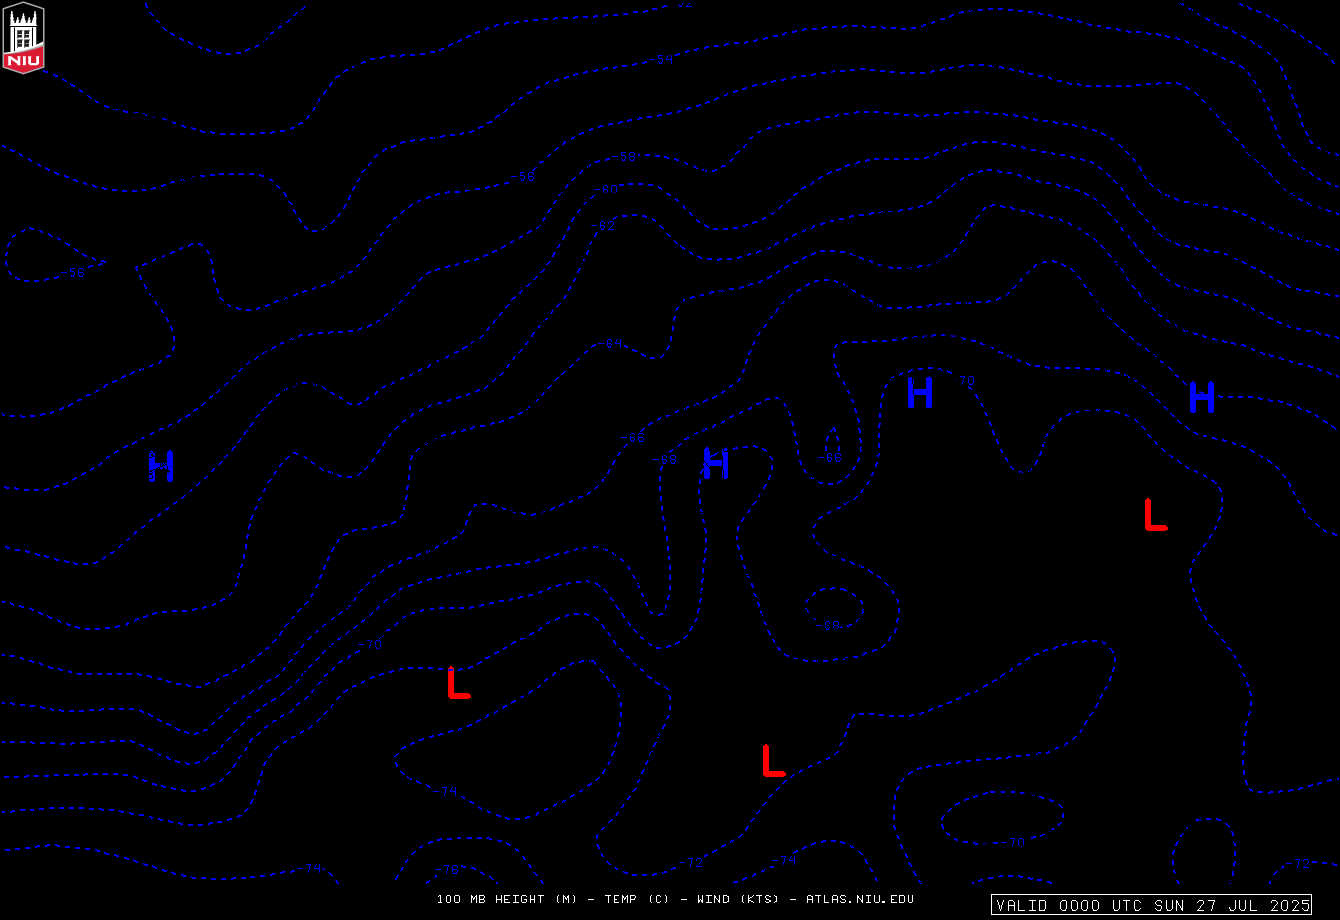Click the -74 label inside the large closed contour

click(446, 792)
